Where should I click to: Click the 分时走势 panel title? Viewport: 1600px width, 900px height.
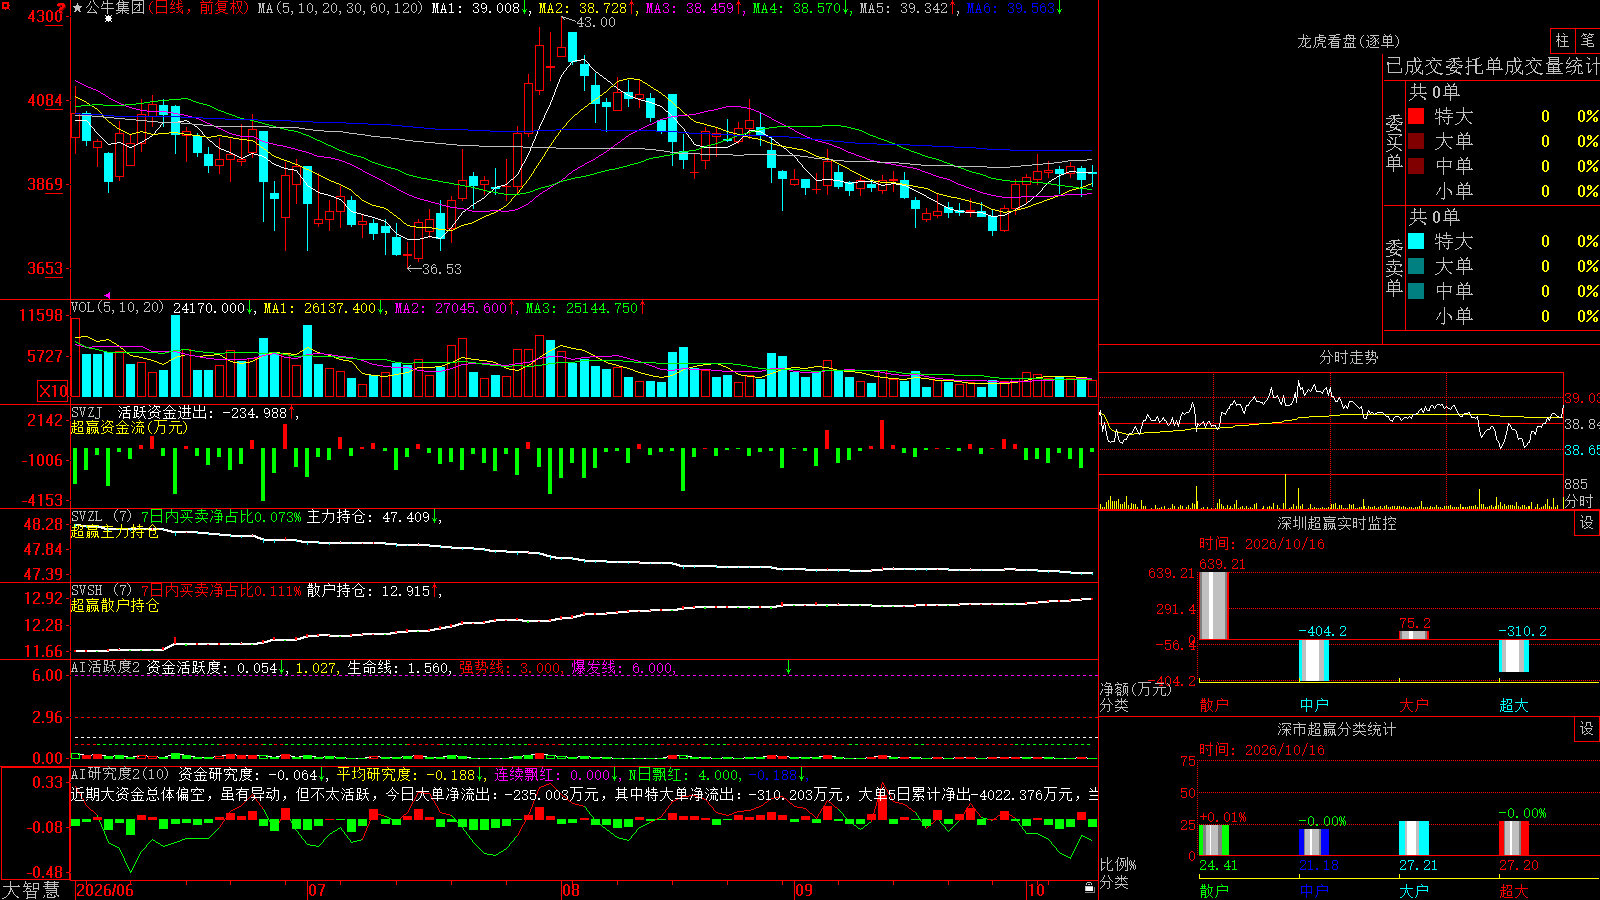pos(1348,357)
